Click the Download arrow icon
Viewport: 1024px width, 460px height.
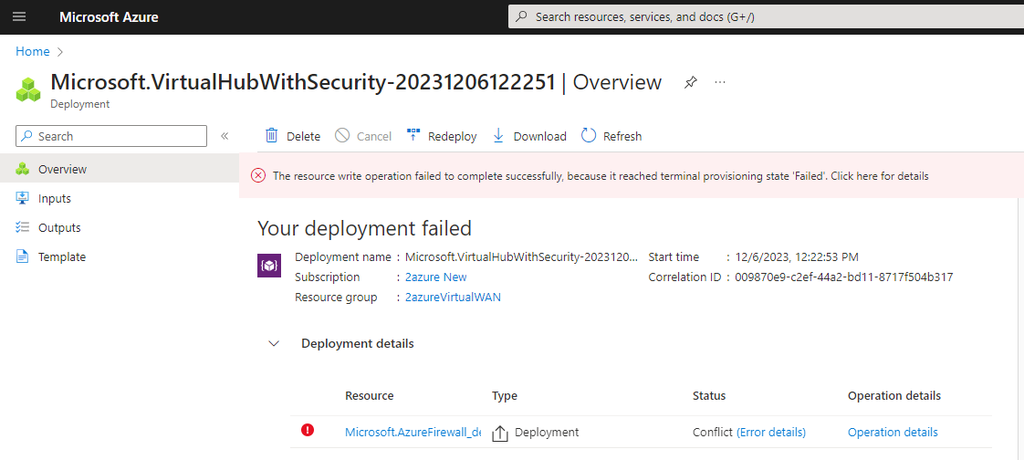[x=498, y=135]
